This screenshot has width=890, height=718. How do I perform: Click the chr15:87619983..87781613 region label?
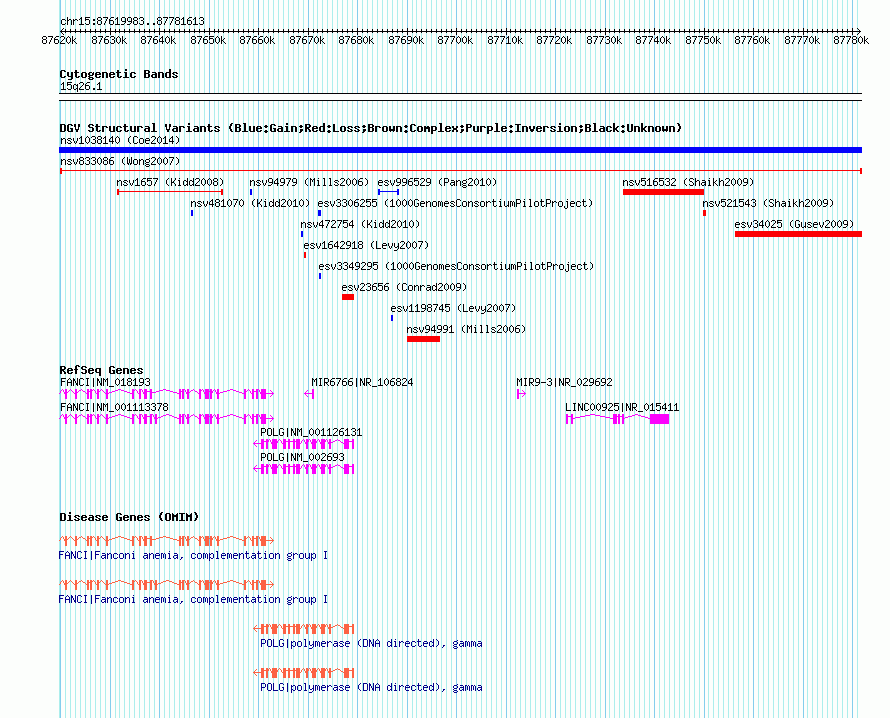(132, 21)
